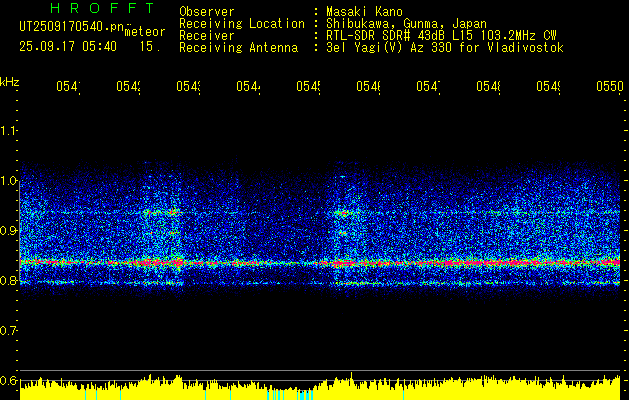
Task: Click the 0.7 kHz axis label
Action: (x=8, y=330)
